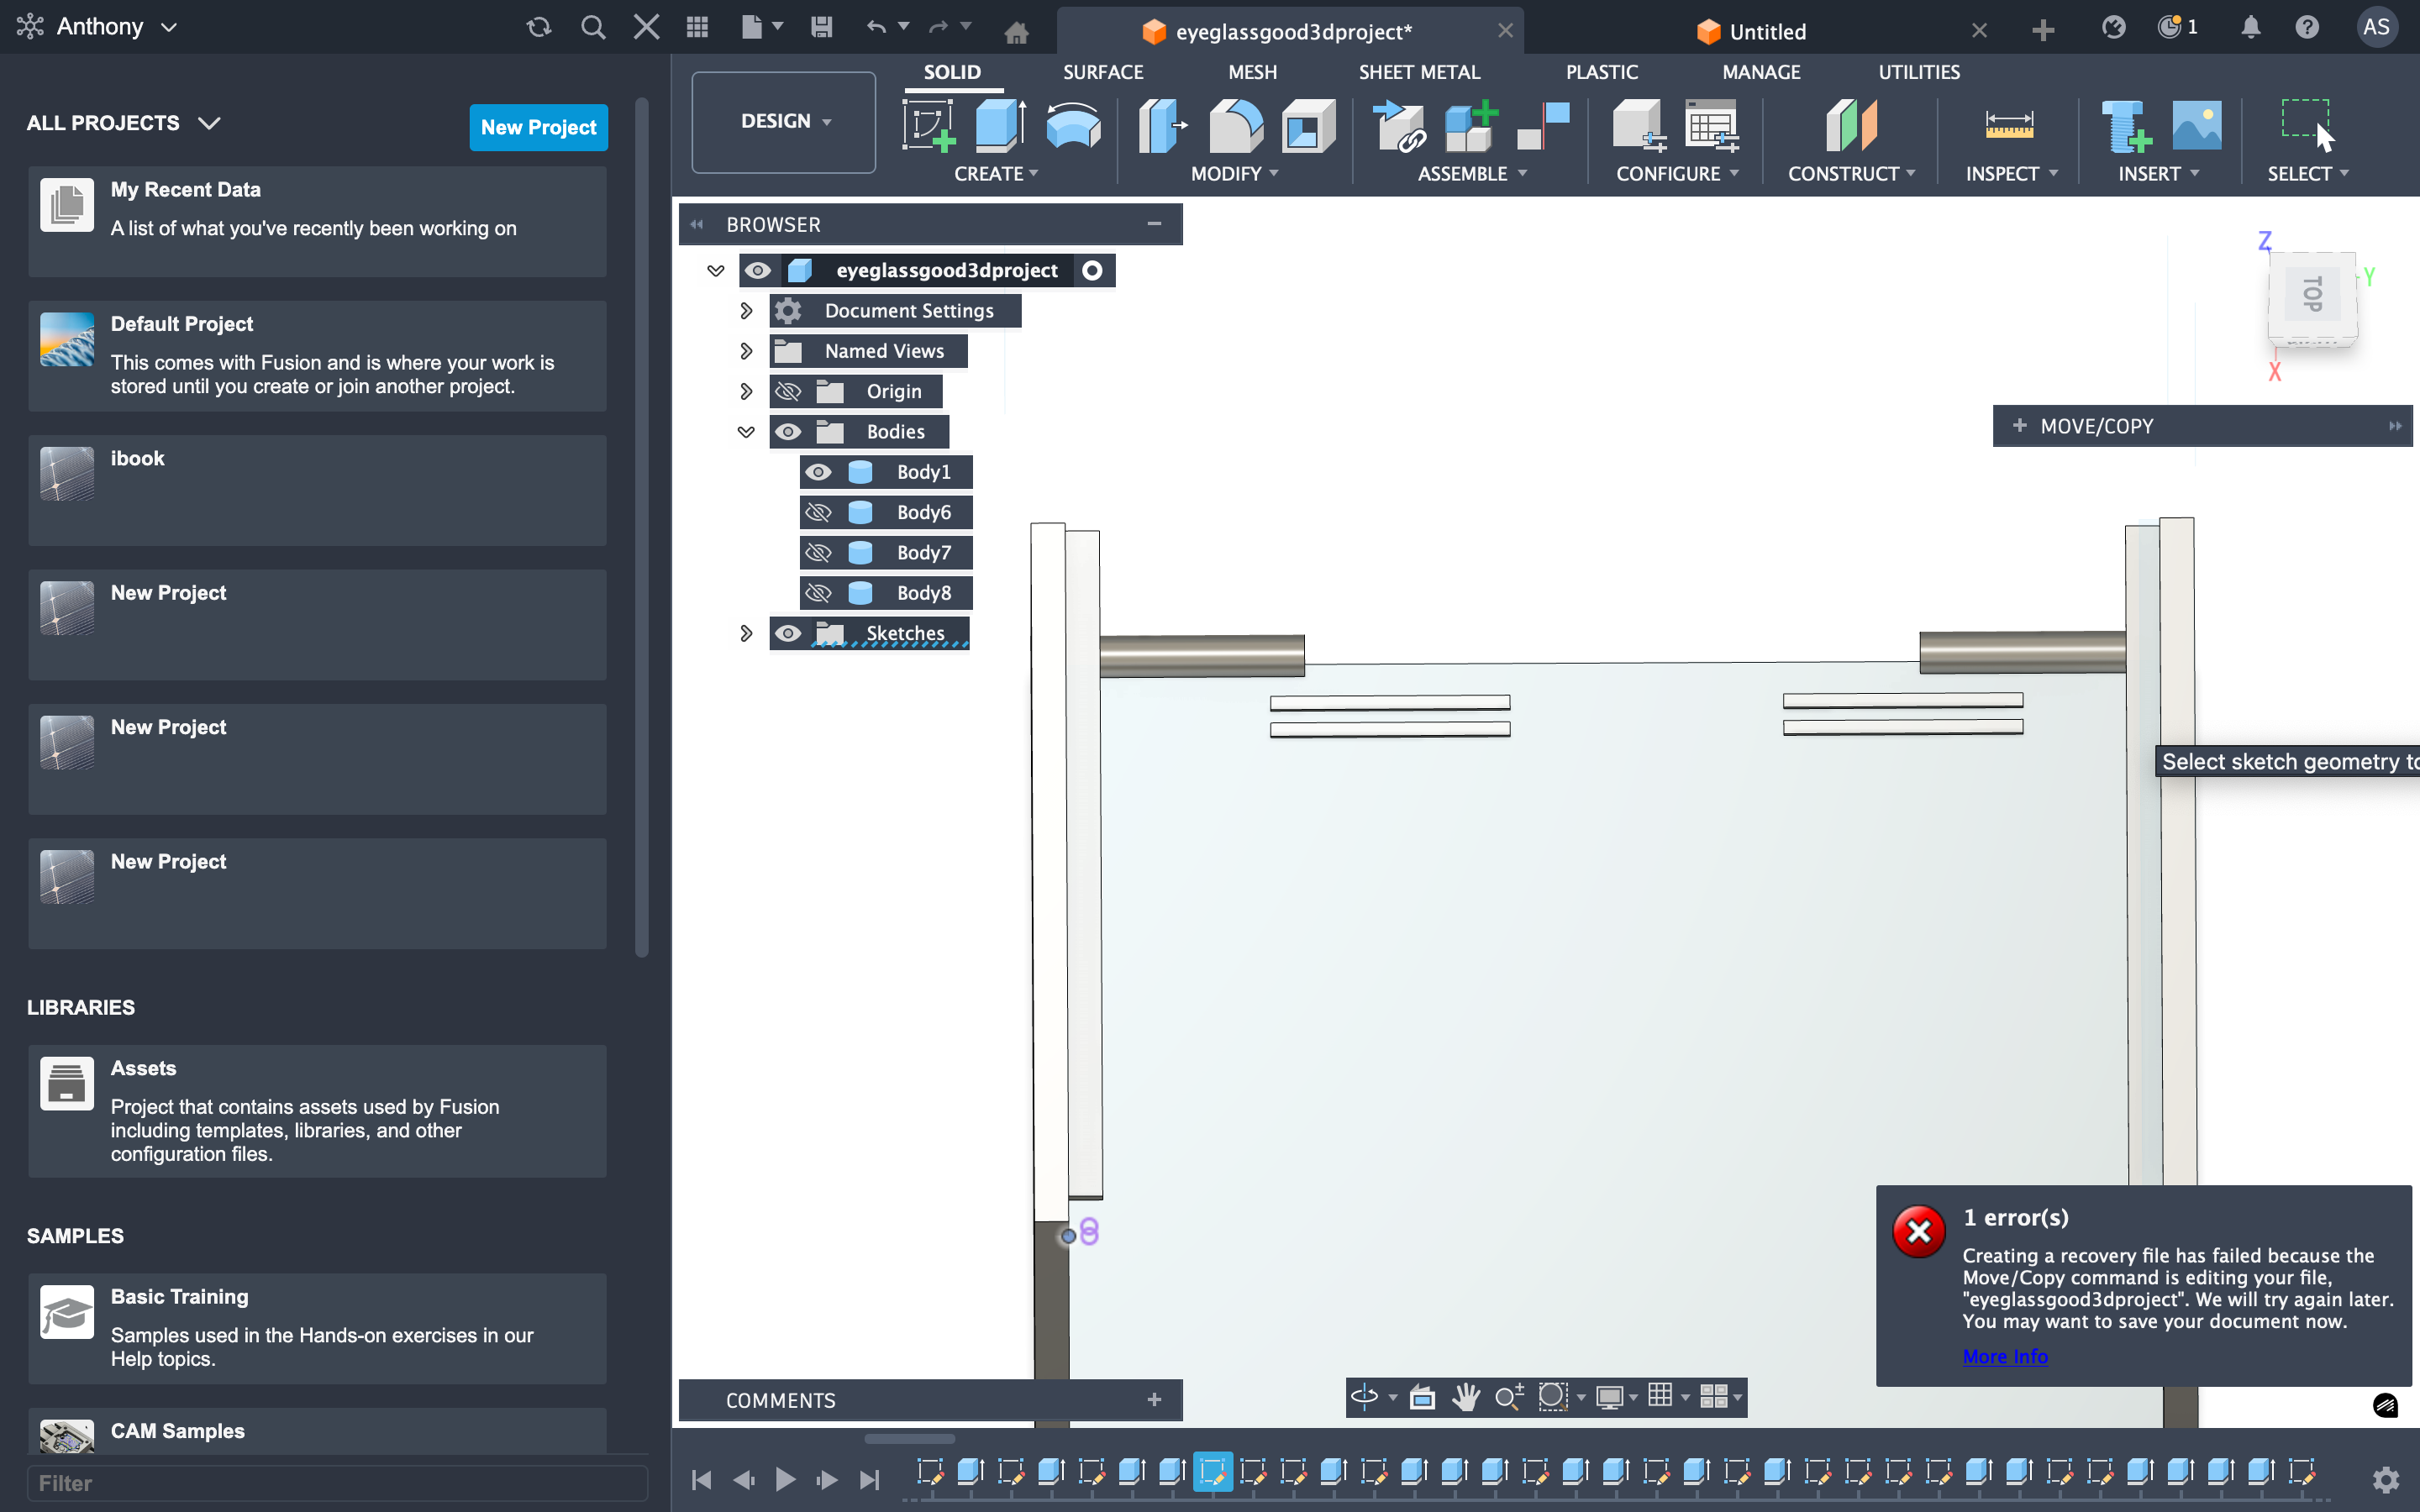
Task: Click the Save disk icon
Action: (x=821, y=27)
